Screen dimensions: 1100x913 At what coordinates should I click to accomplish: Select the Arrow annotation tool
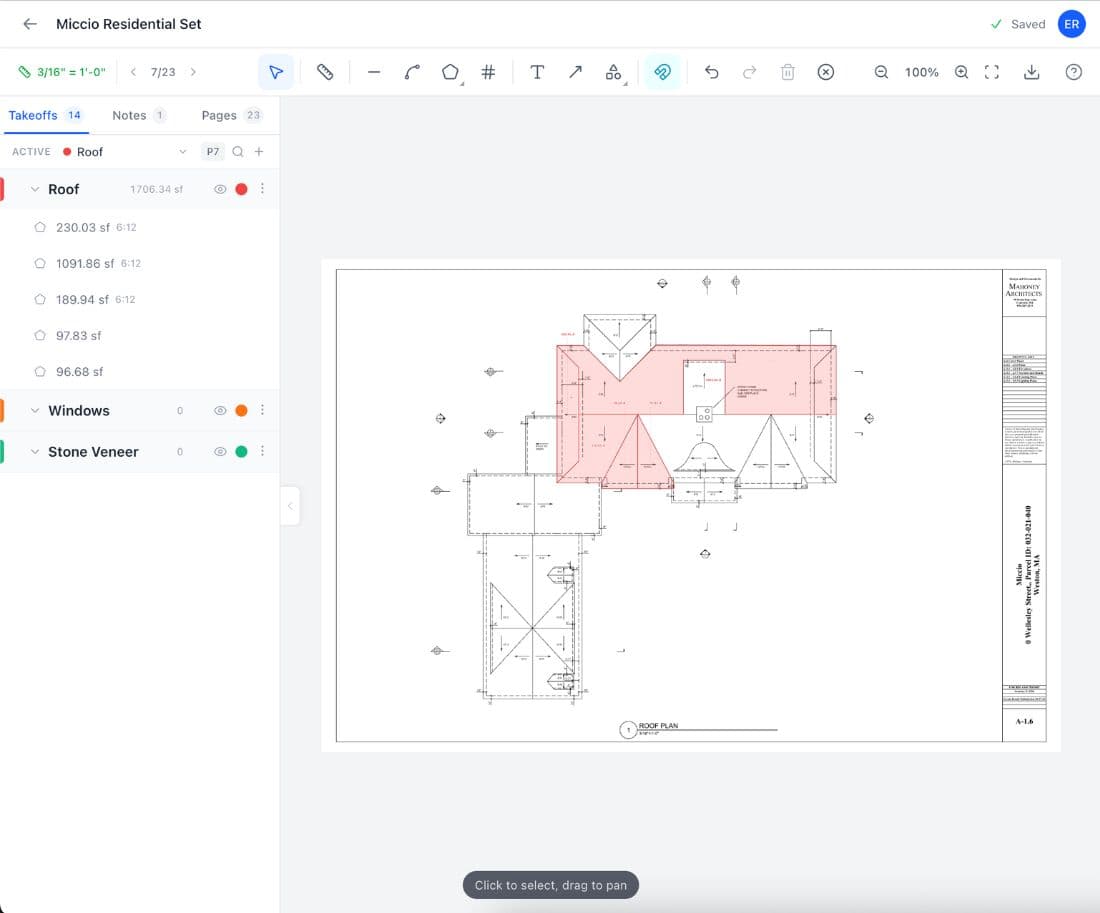575,71
